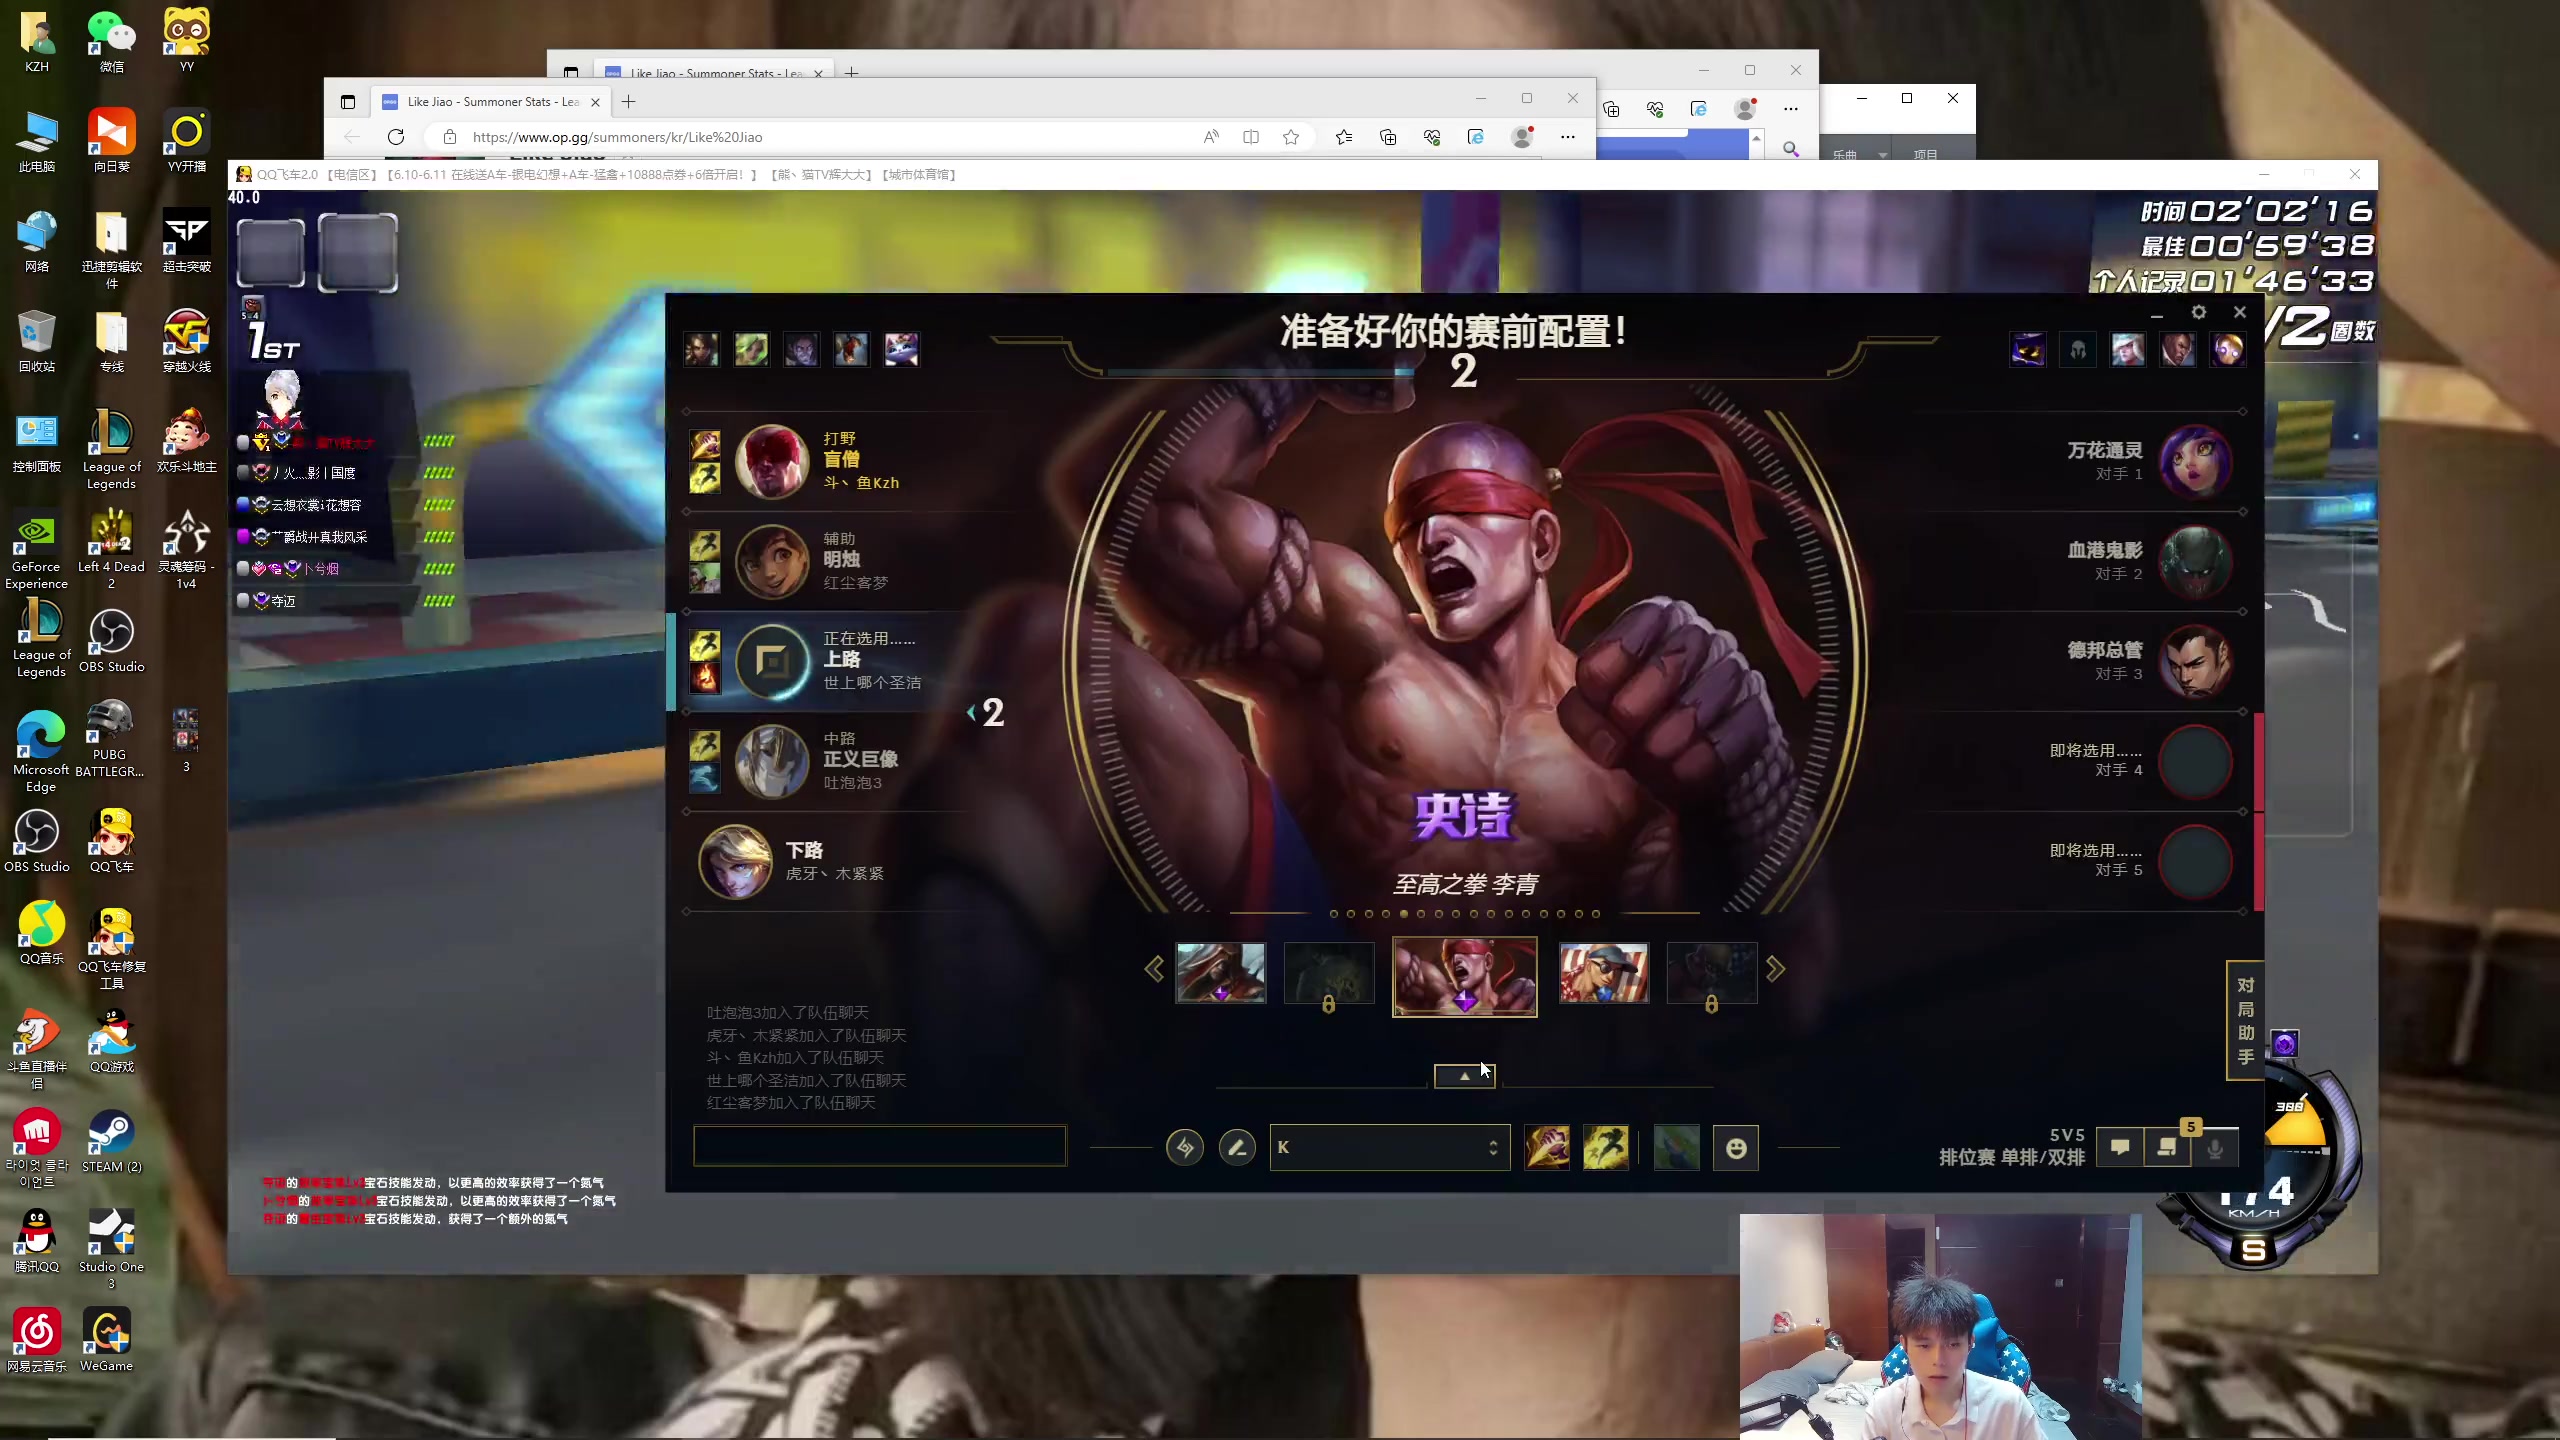
Task: Select the Smite summoner spell slot
Action: 1547,1147
